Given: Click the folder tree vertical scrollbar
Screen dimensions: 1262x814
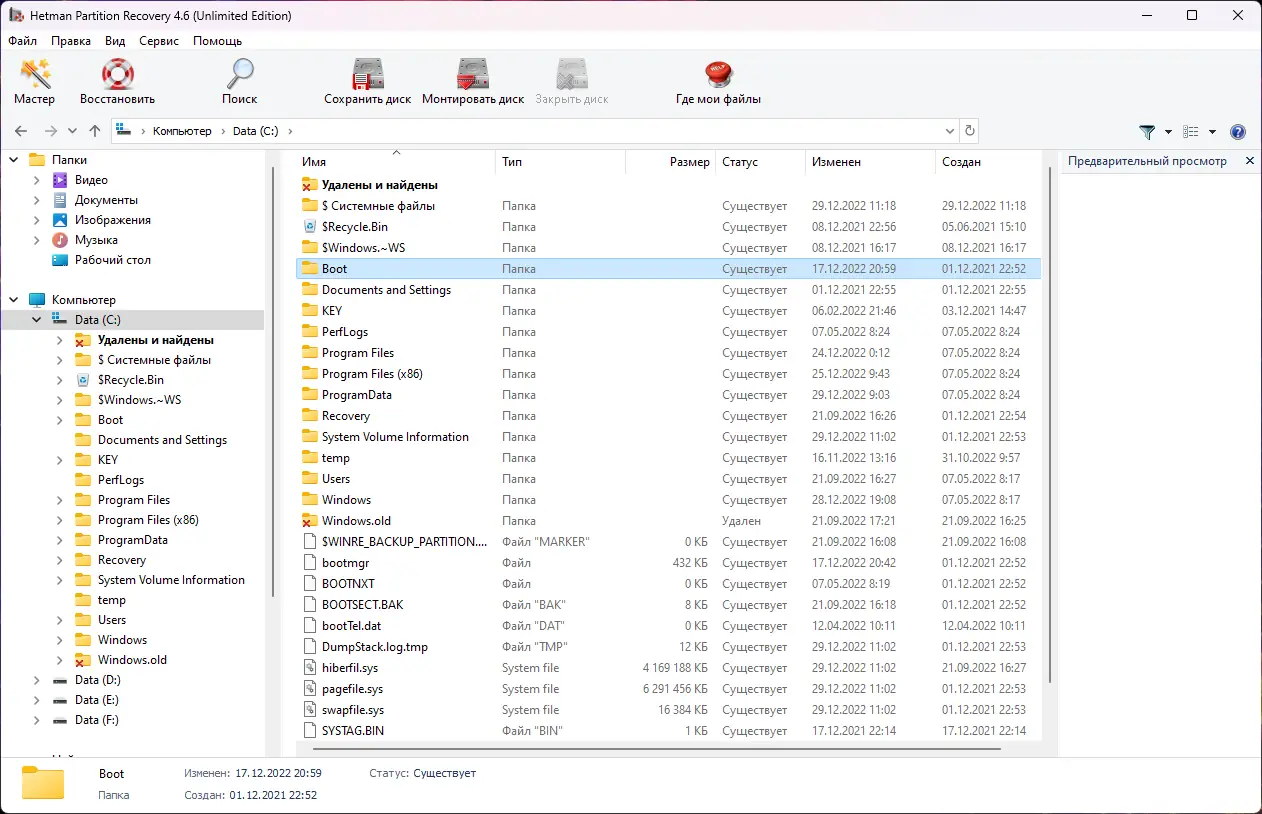Looking at the screenshot, I should (x=271, y=383).
